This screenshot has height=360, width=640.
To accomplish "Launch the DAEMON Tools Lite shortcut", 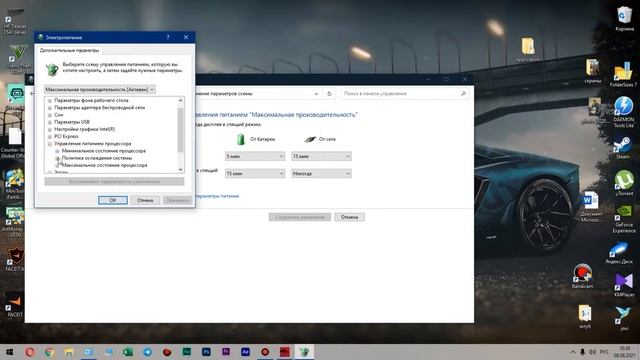I will tap(623, 111).
